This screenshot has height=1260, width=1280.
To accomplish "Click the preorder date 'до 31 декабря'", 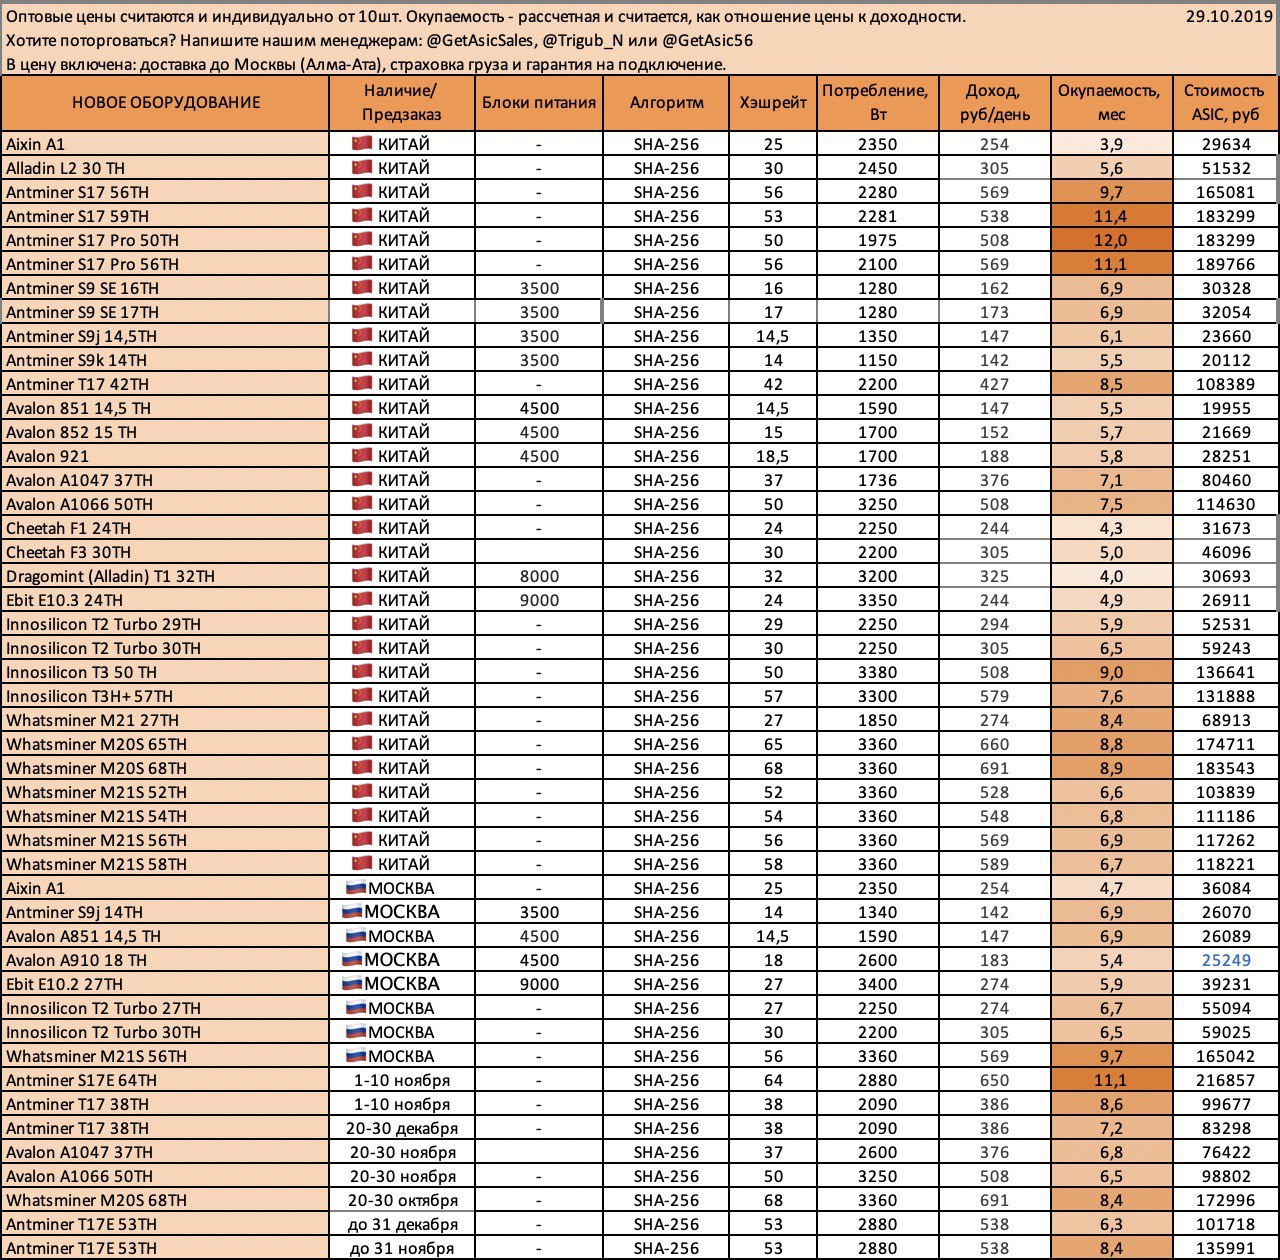I will coord(403,1224).
